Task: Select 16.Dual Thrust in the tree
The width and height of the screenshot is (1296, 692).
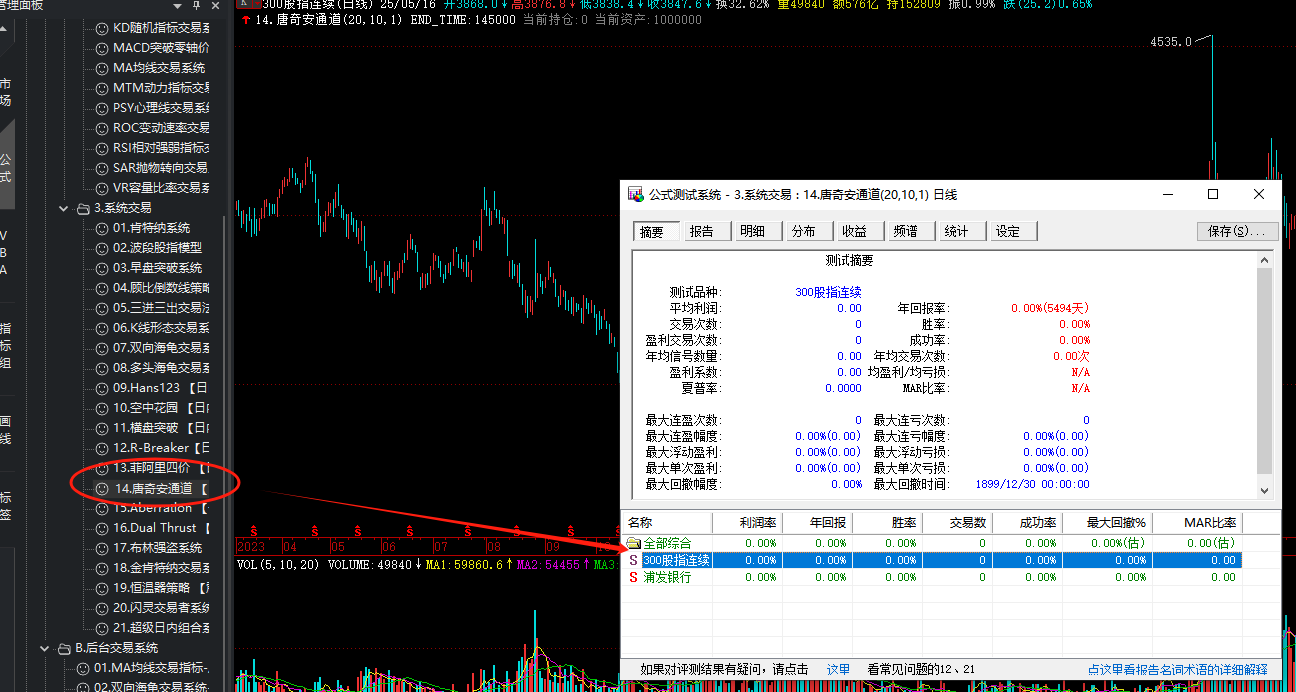Action: pyautogui.click(x=161, y=528)
